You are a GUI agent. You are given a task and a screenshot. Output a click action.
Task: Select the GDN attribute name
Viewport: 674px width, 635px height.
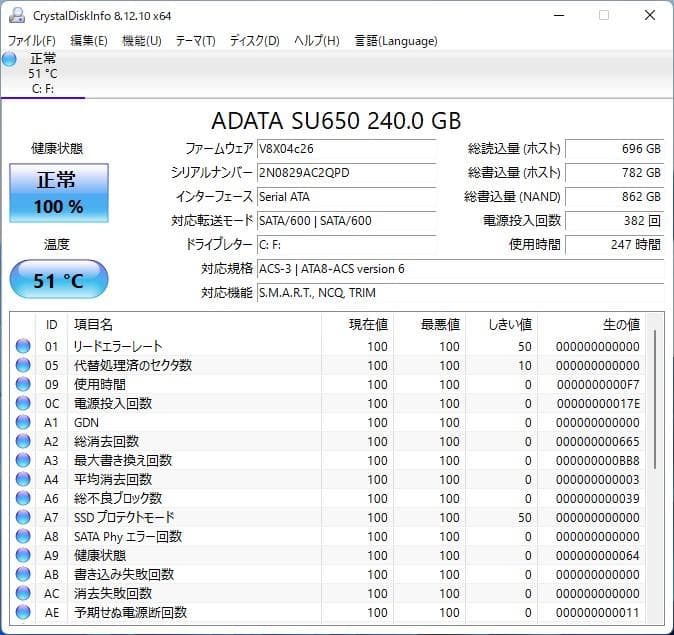[x=86, y=423]
